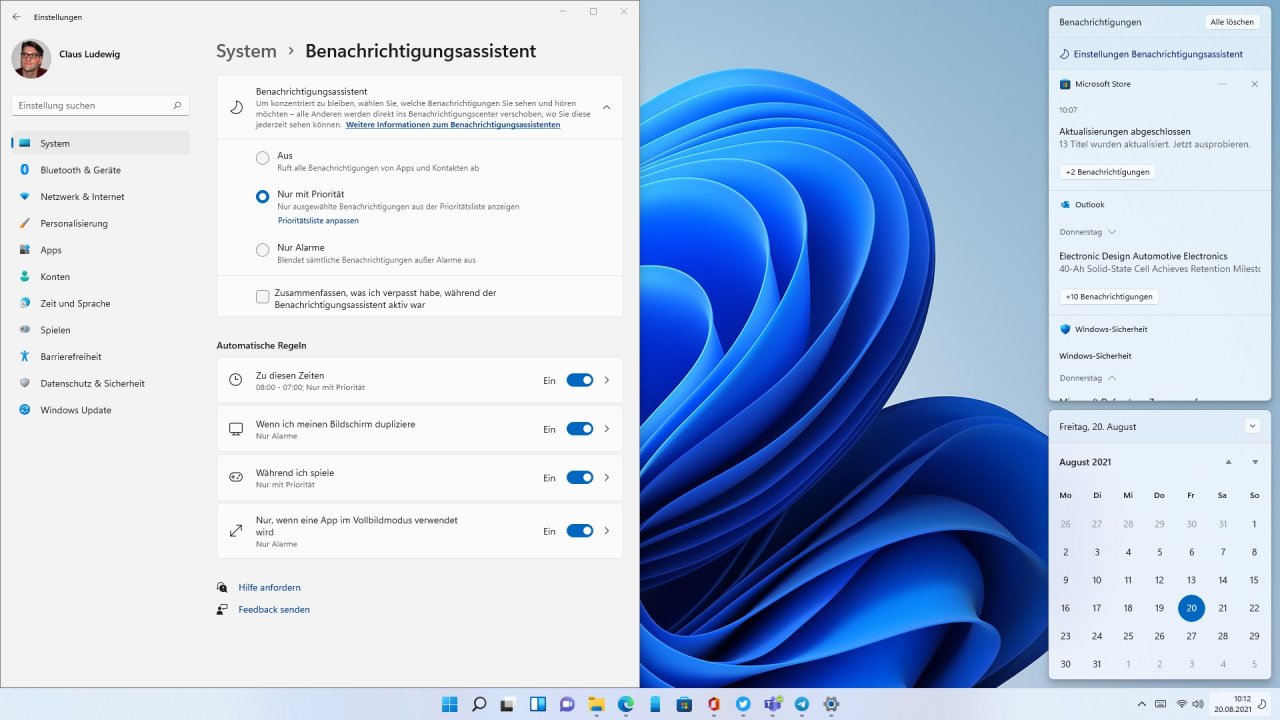Select the 'Aus' radio option

262,157
